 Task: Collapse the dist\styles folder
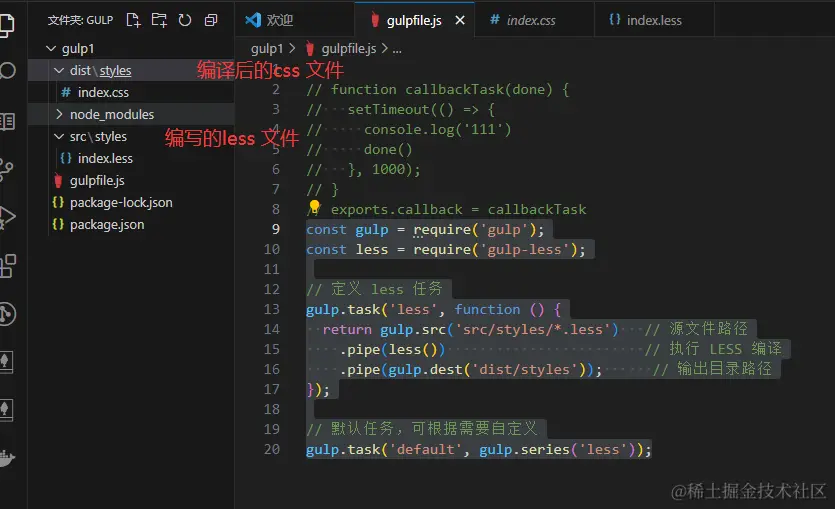pos(59,70)
